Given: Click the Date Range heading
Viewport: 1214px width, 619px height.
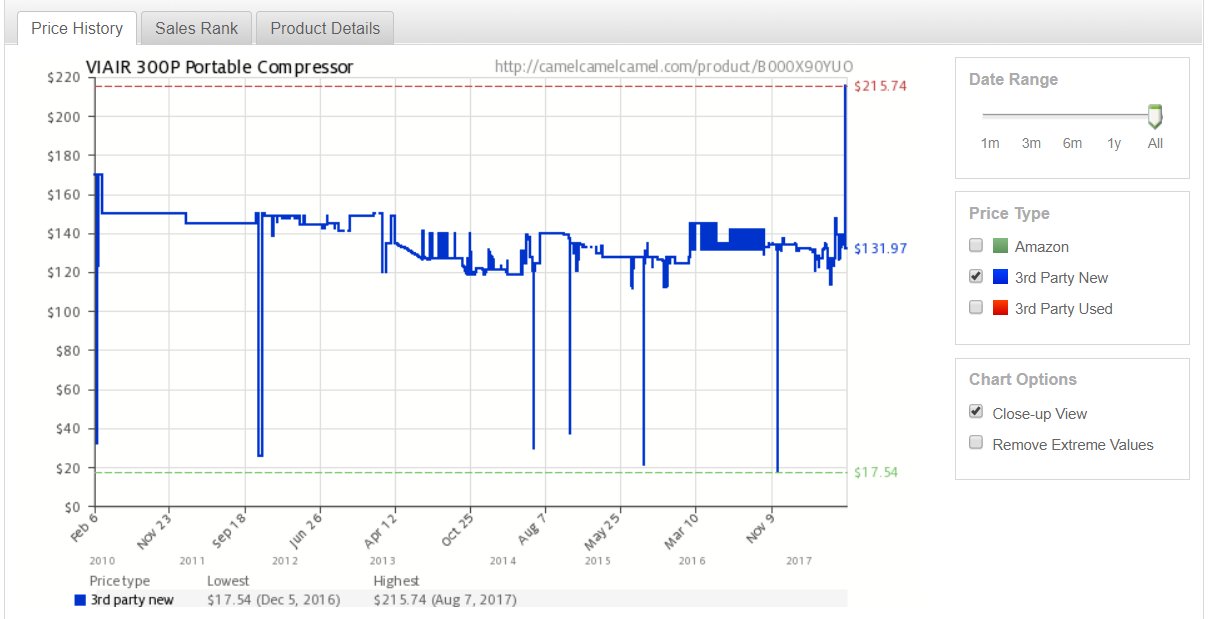Looking at the screenshot, I should coord(1013,79).
